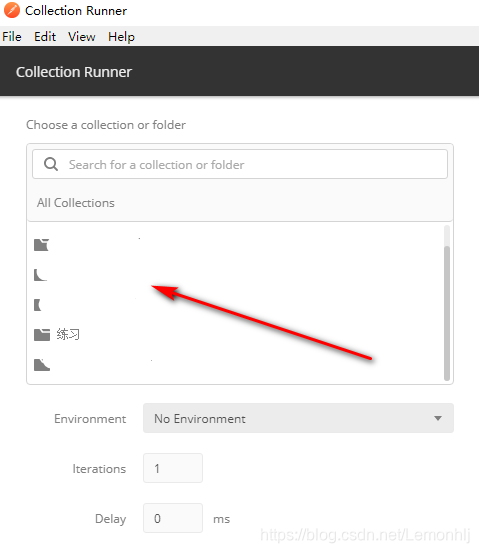Click the 练习 folder icon
Viewport: 479px width, 553px height.
[x=42, y=335]
